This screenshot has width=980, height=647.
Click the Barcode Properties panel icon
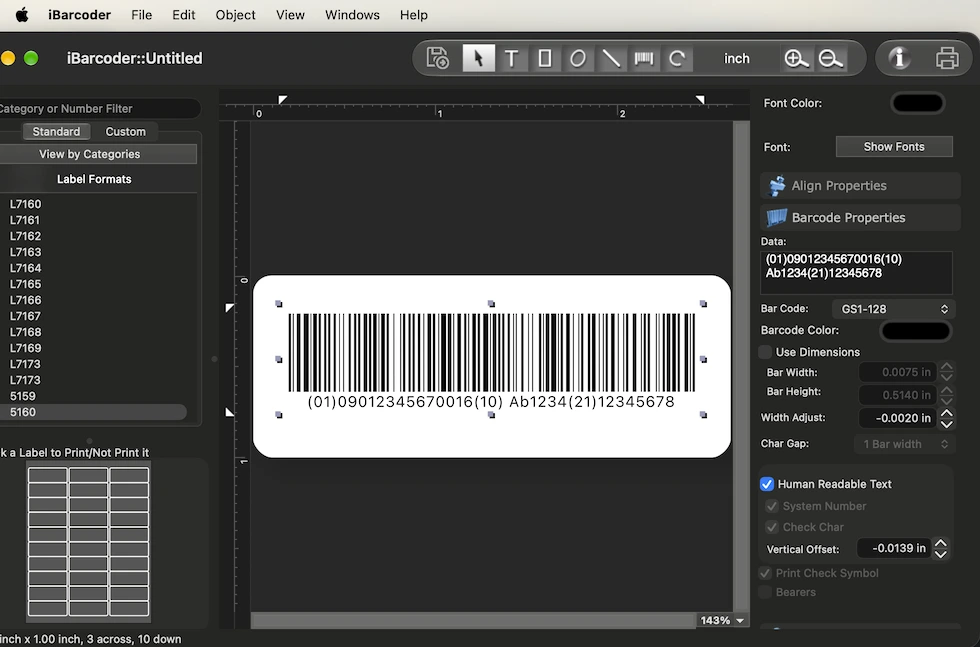coord(777,218)
